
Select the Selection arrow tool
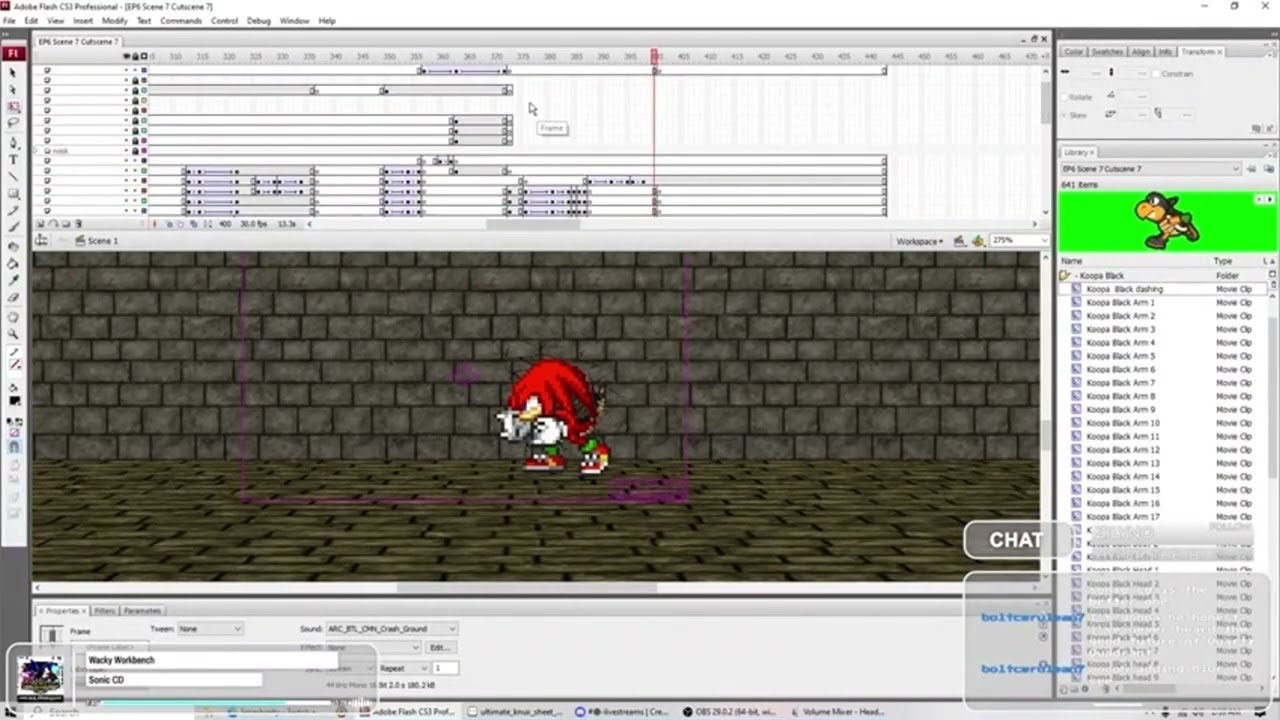[13, 72]
